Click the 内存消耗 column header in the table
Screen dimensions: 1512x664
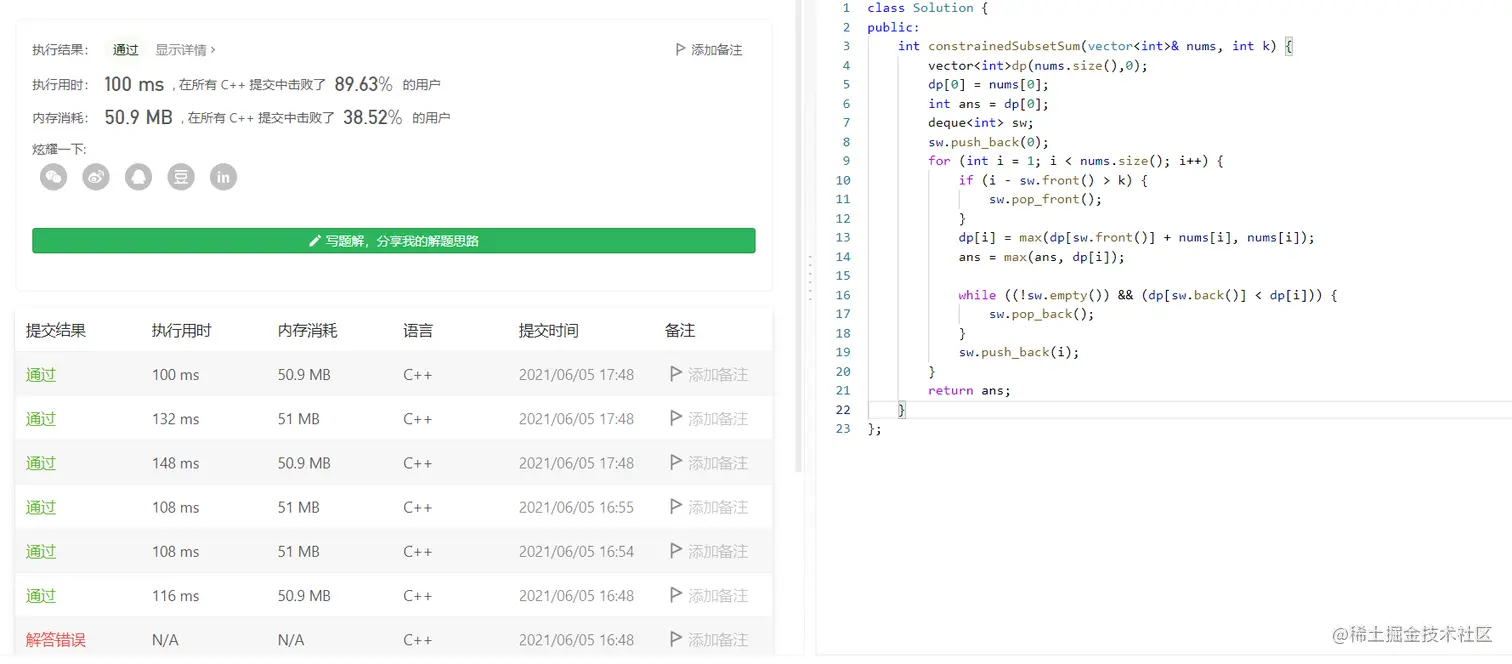click(x=308, y=330)
